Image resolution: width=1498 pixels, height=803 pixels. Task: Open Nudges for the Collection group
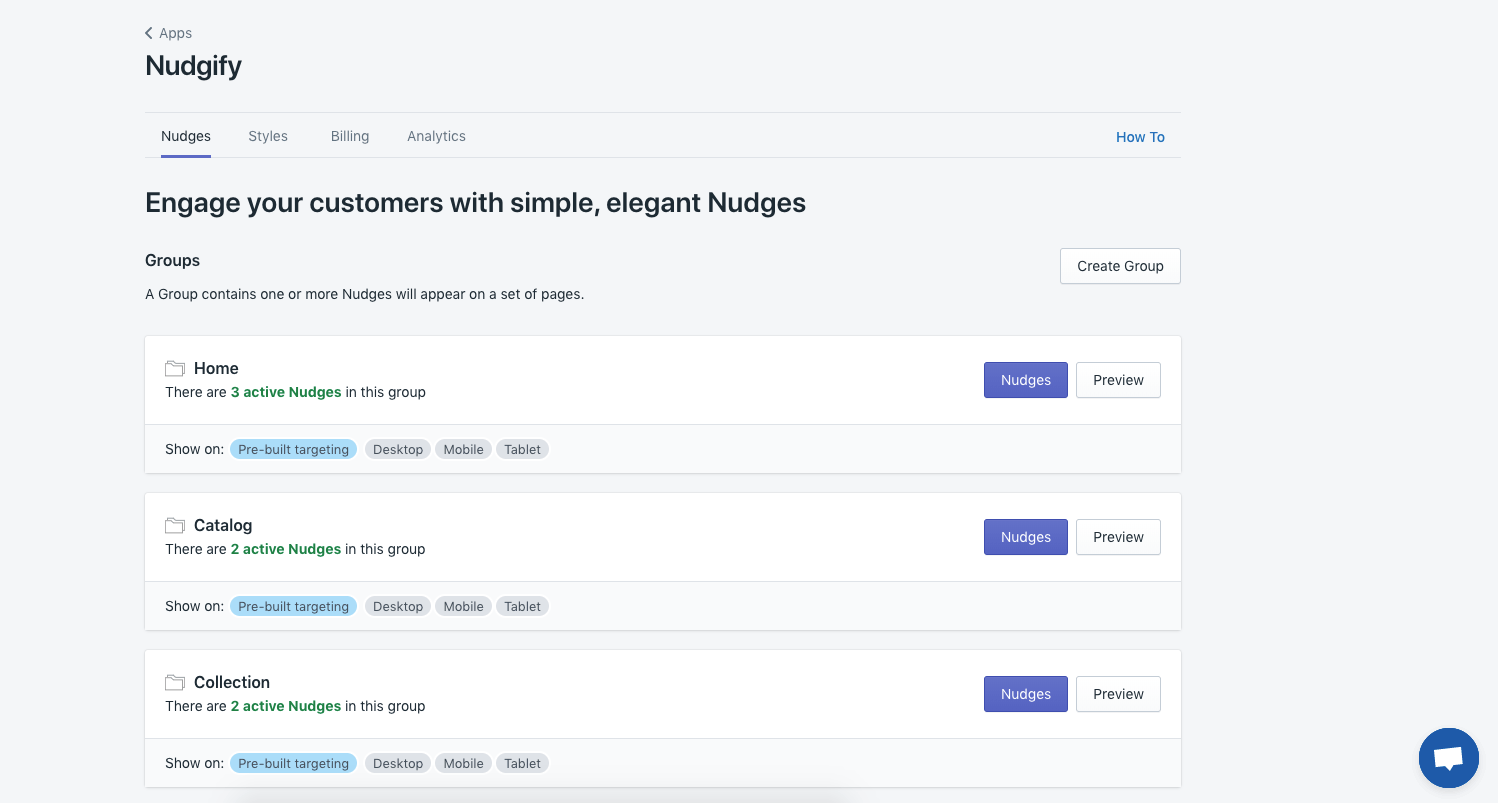pyautogui.click(x=1026, y=694)
